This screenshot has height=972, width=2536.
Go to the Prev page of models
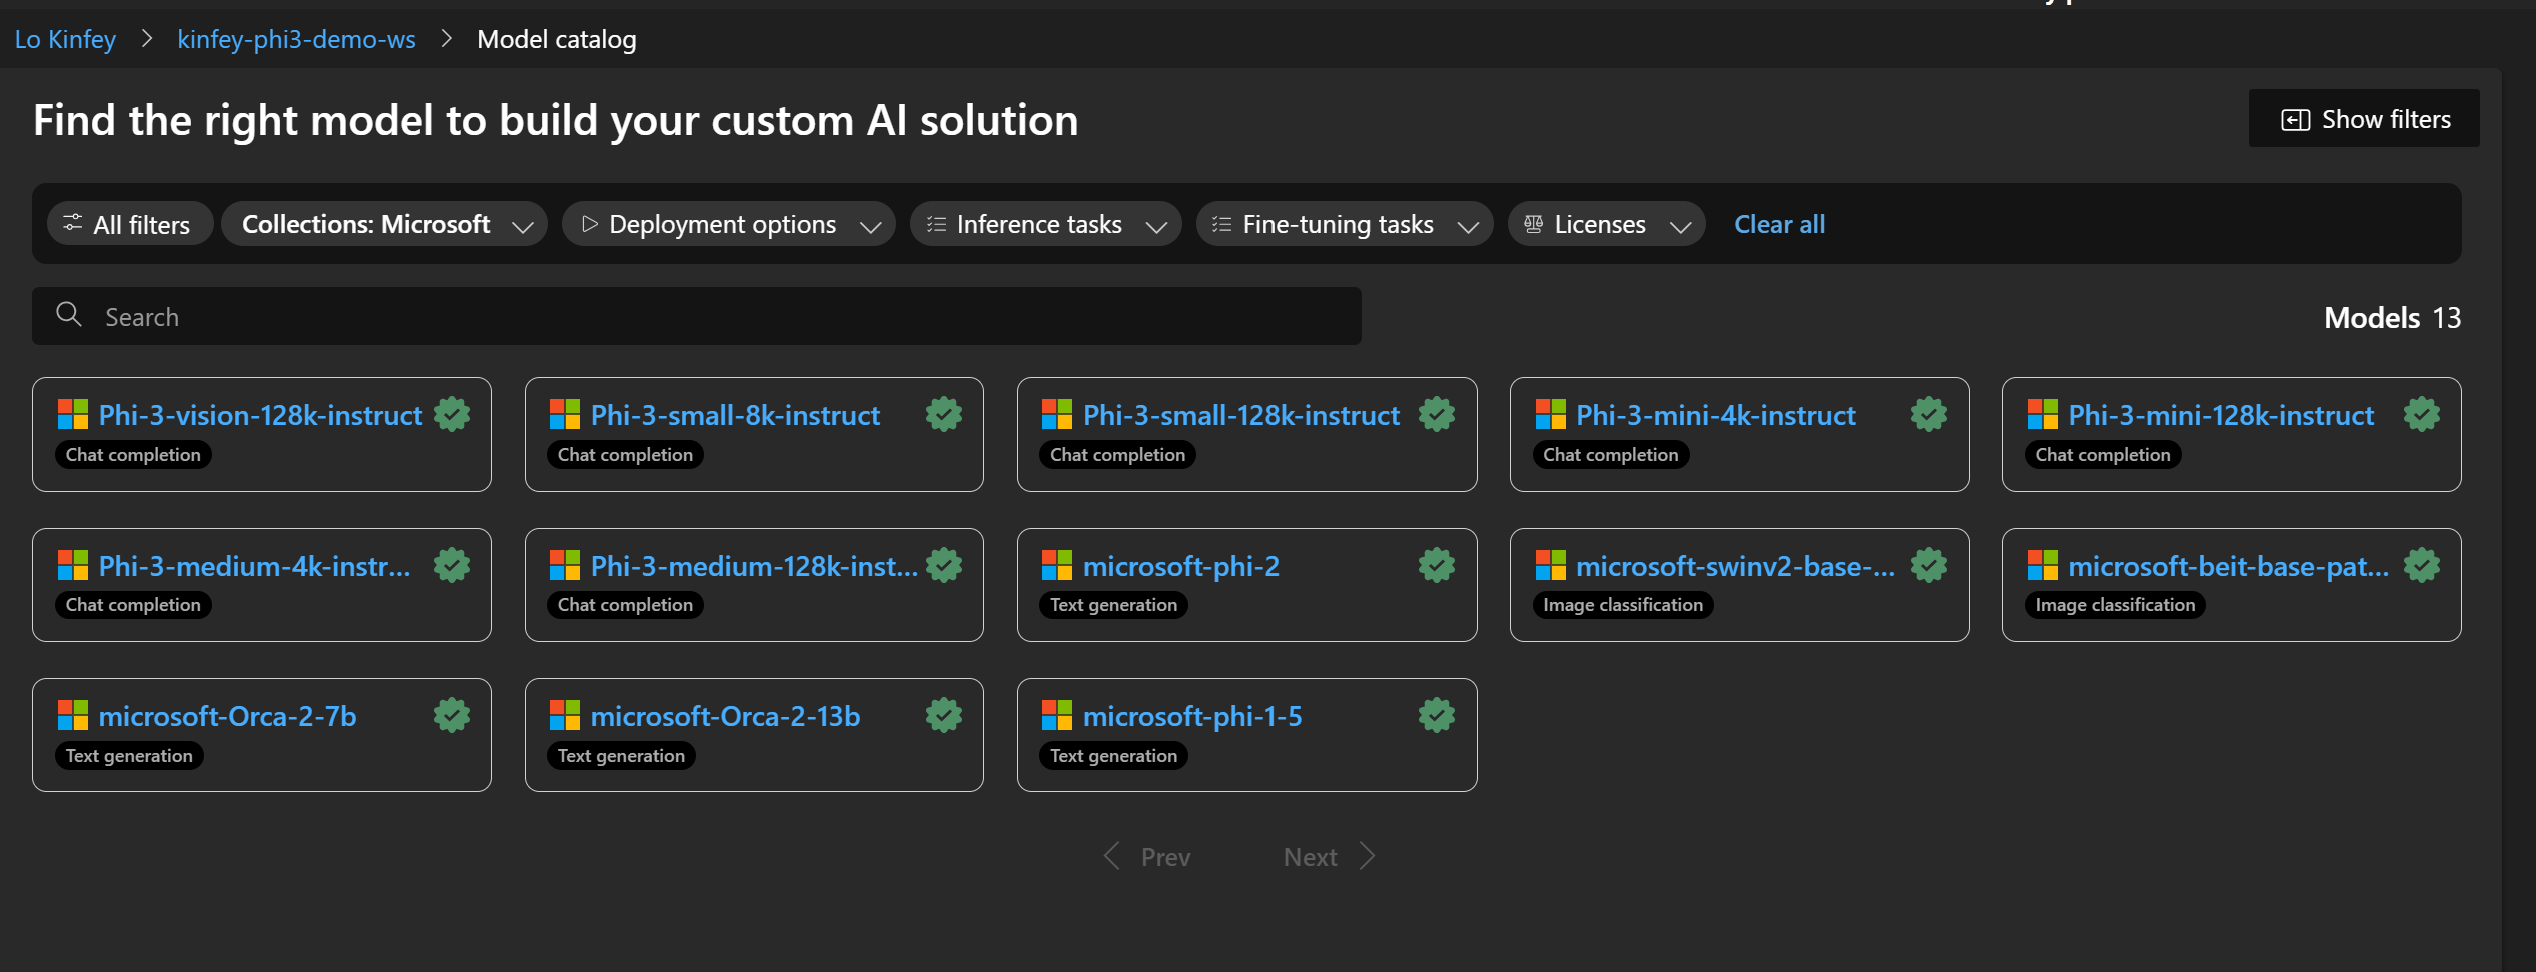click(x=1147, y=857)
